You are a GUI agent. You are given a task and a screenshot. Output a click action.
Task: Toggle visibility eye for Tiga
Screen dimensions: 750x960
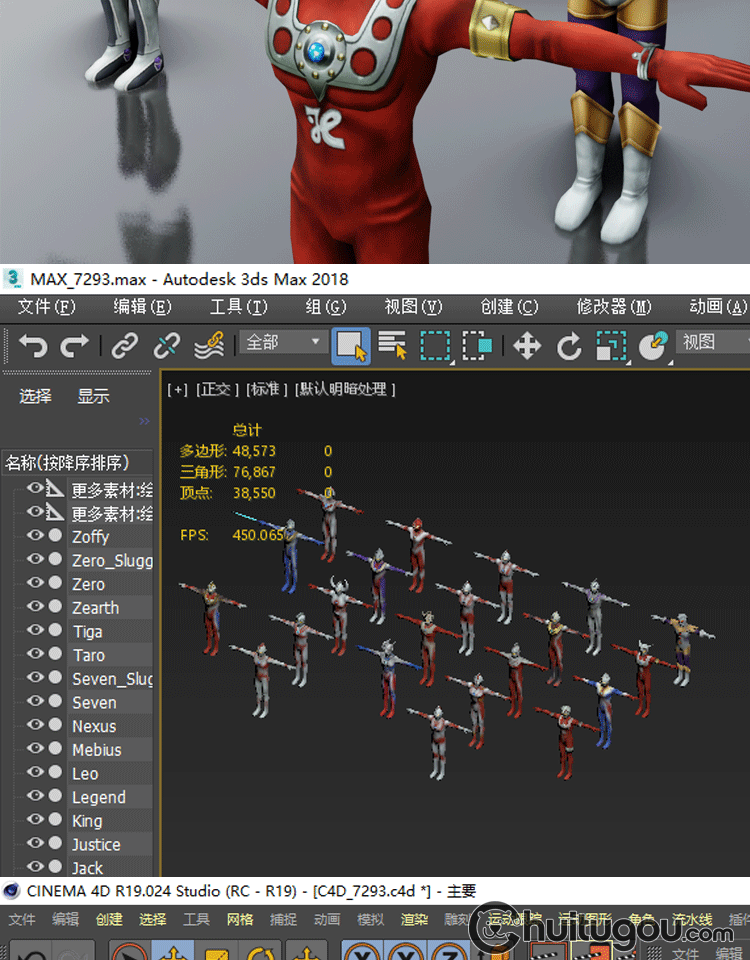[x=35, y=631]
